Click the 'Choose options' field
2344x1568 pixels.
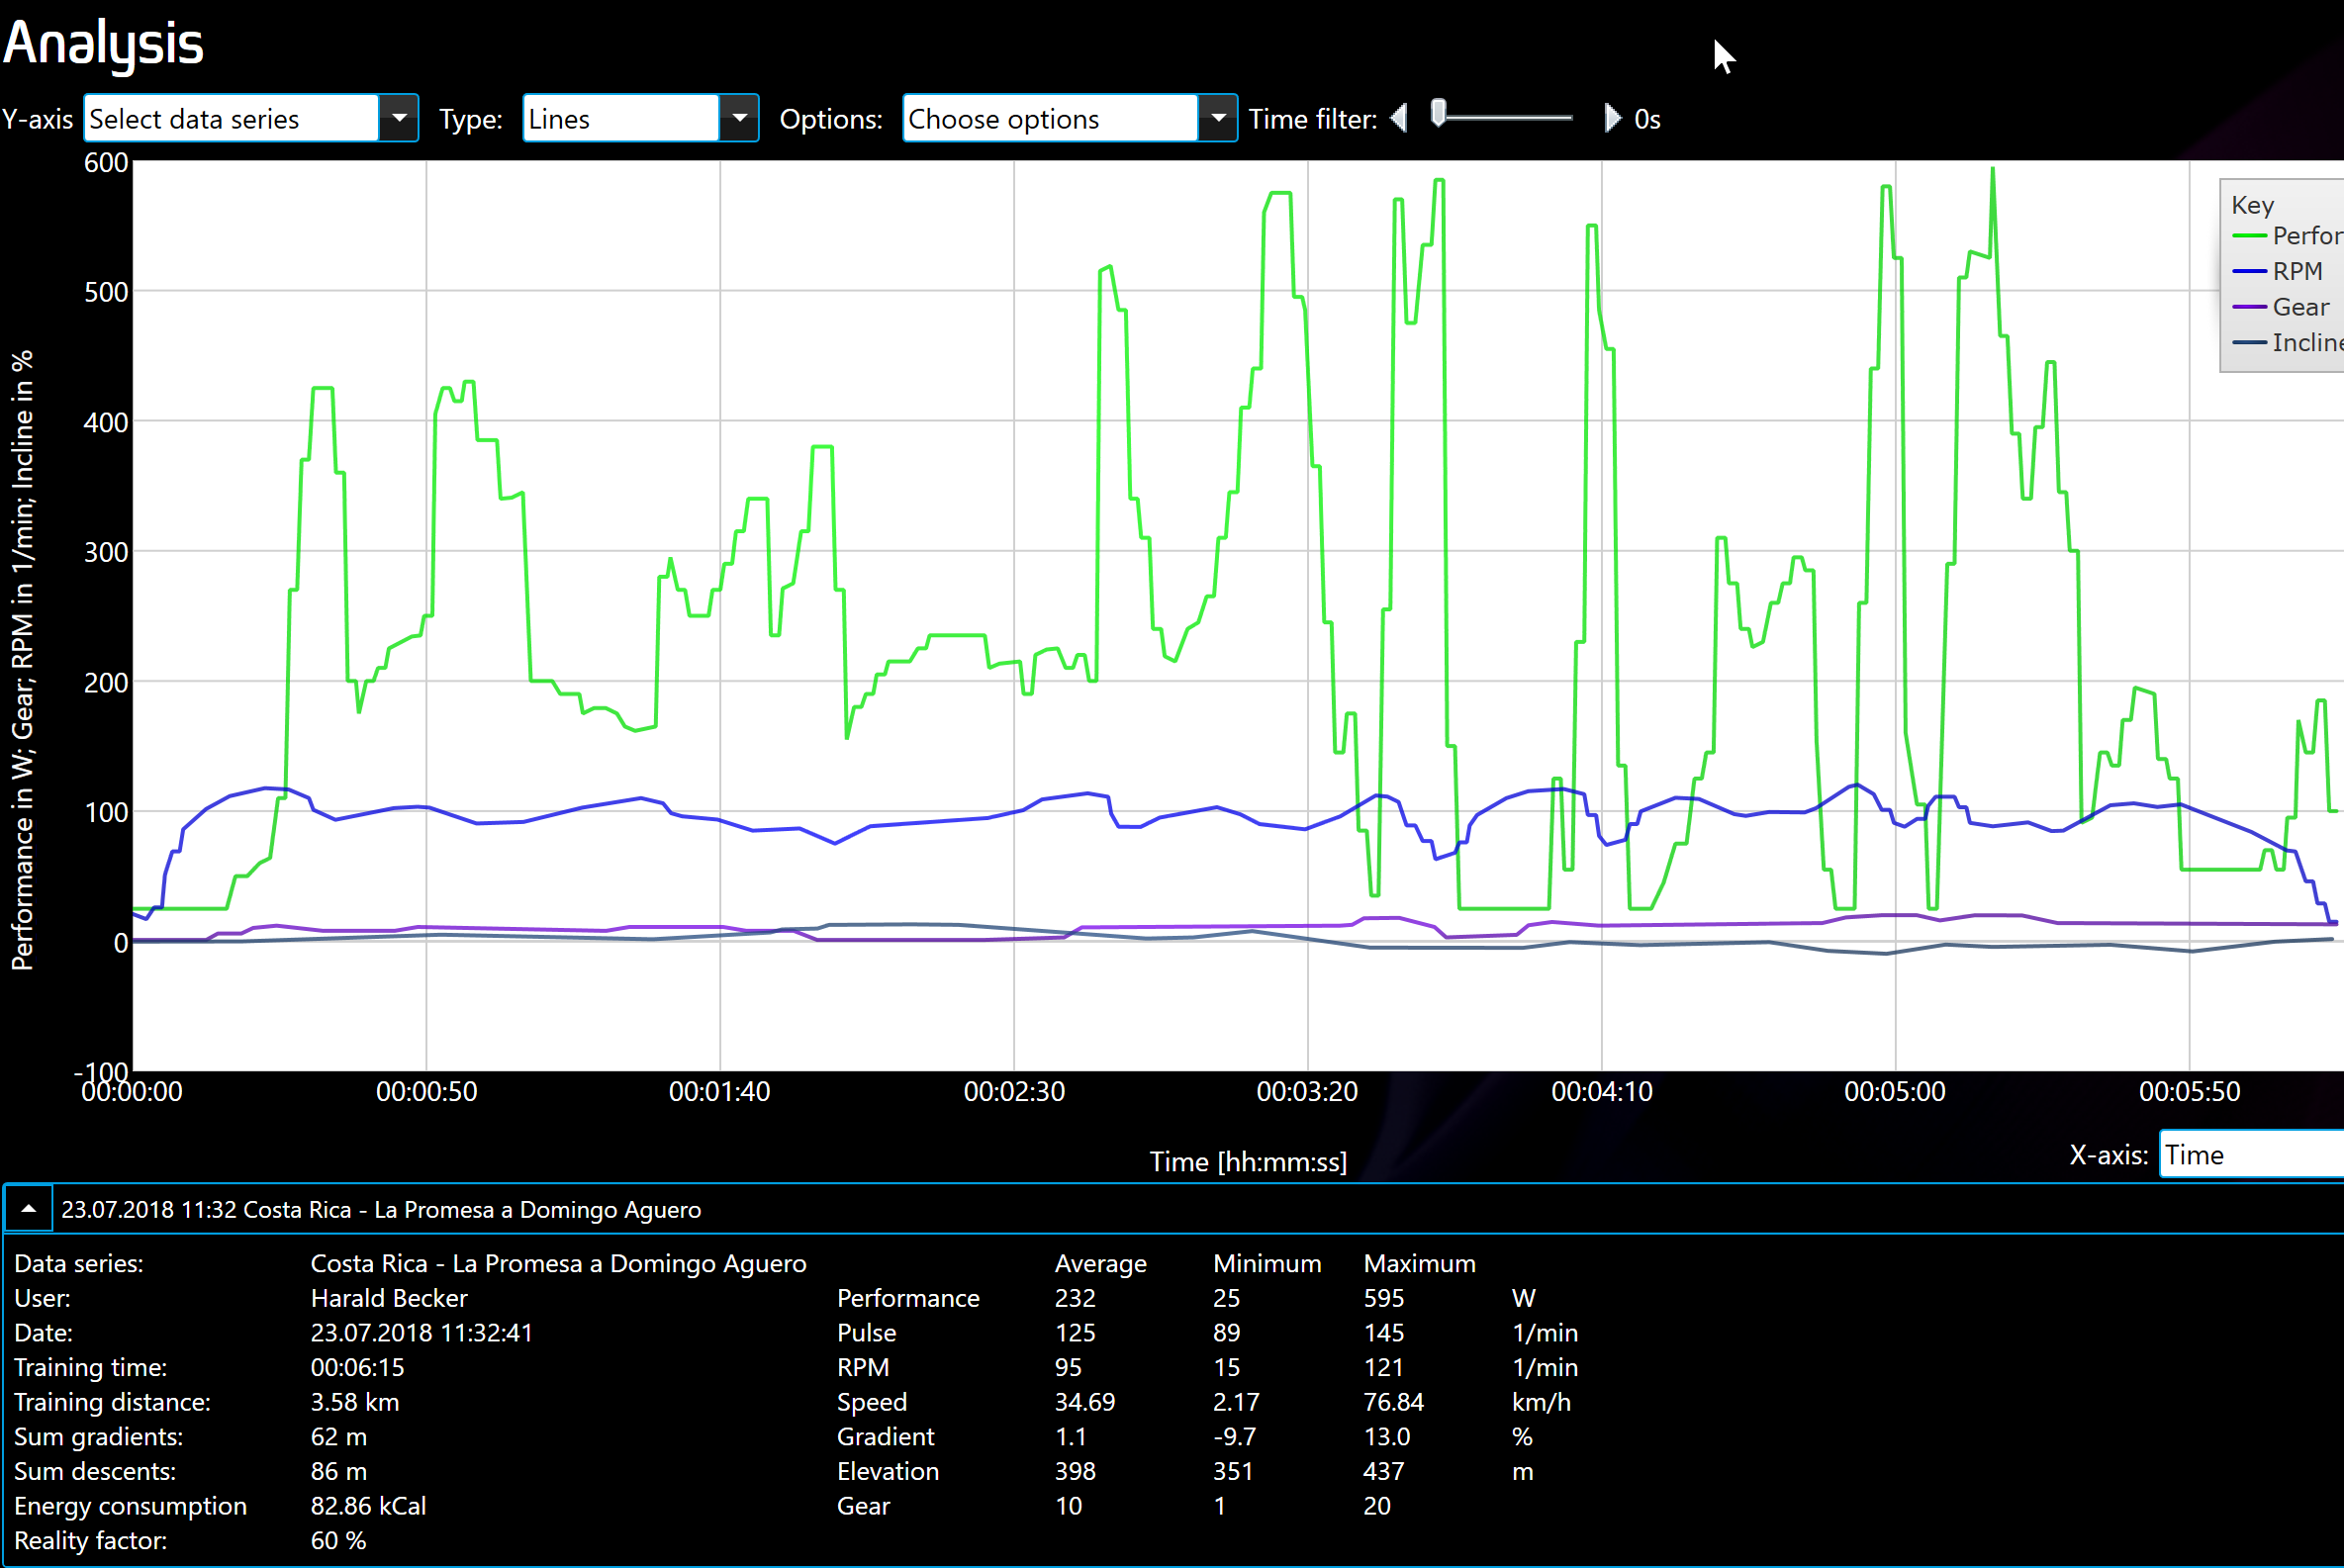coord(1050,118)
